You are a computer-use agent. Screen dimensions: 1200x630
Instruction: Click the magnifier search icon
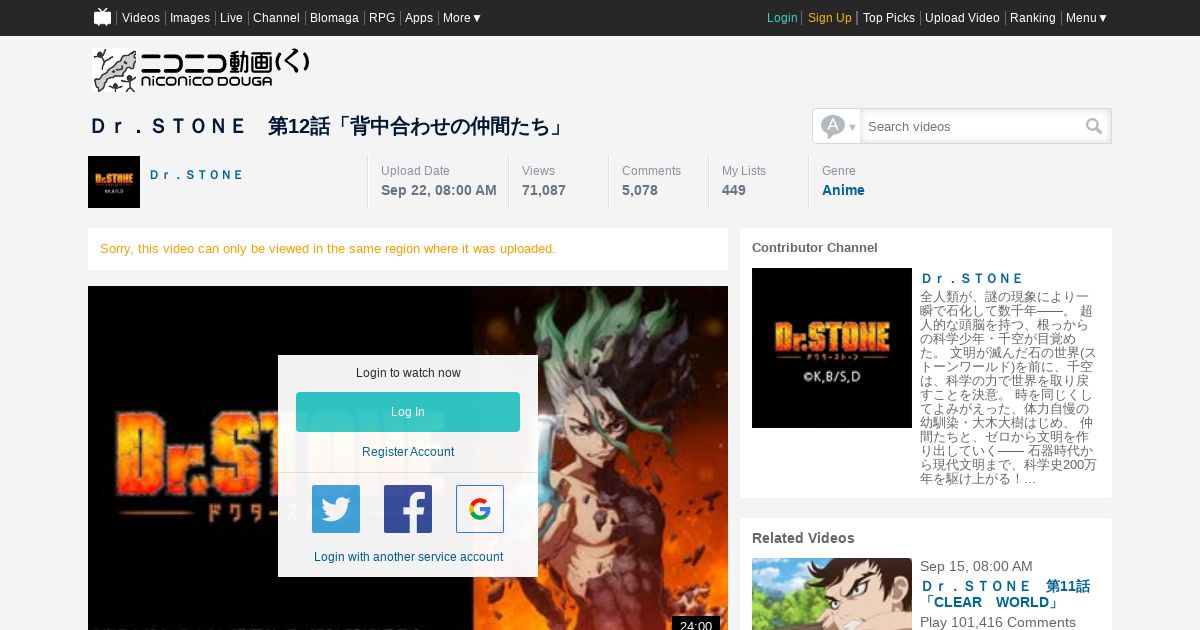(x=1094, y=126)
